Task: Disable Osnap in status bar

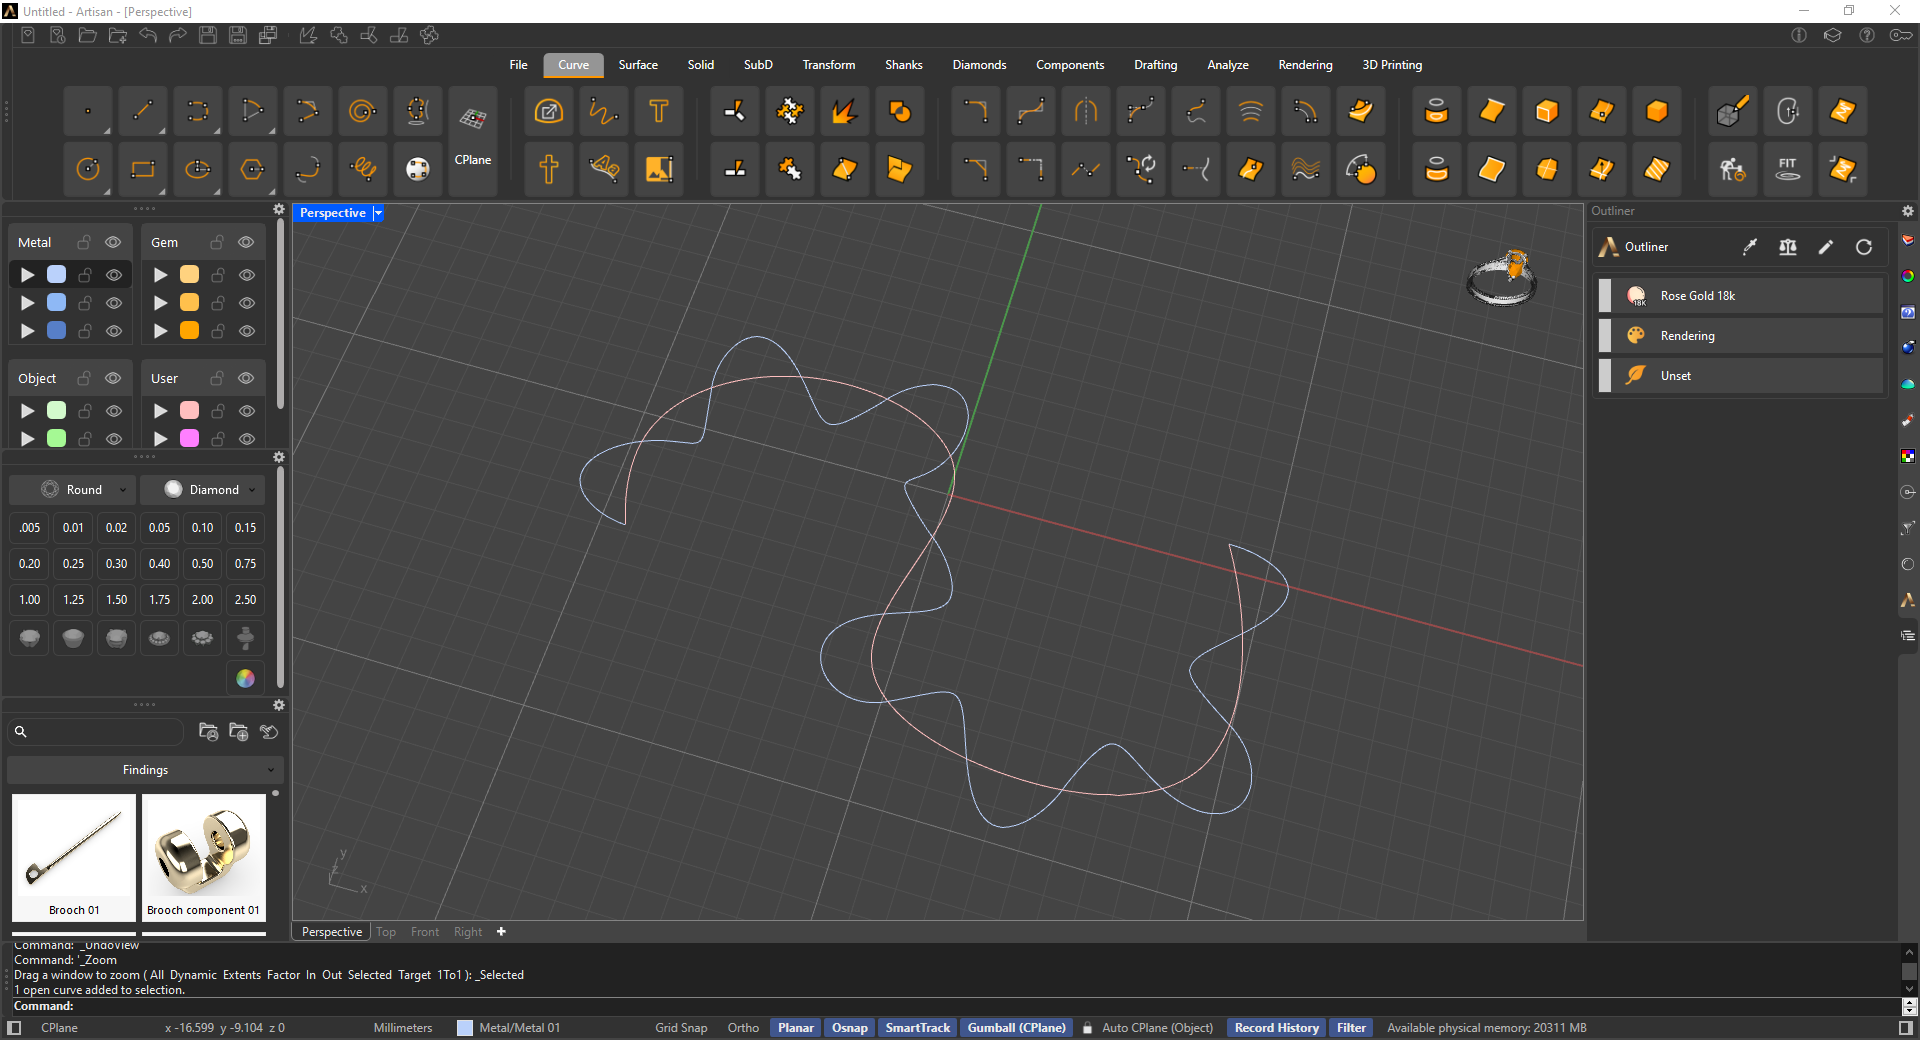Action: click(x=849, y=1028)
